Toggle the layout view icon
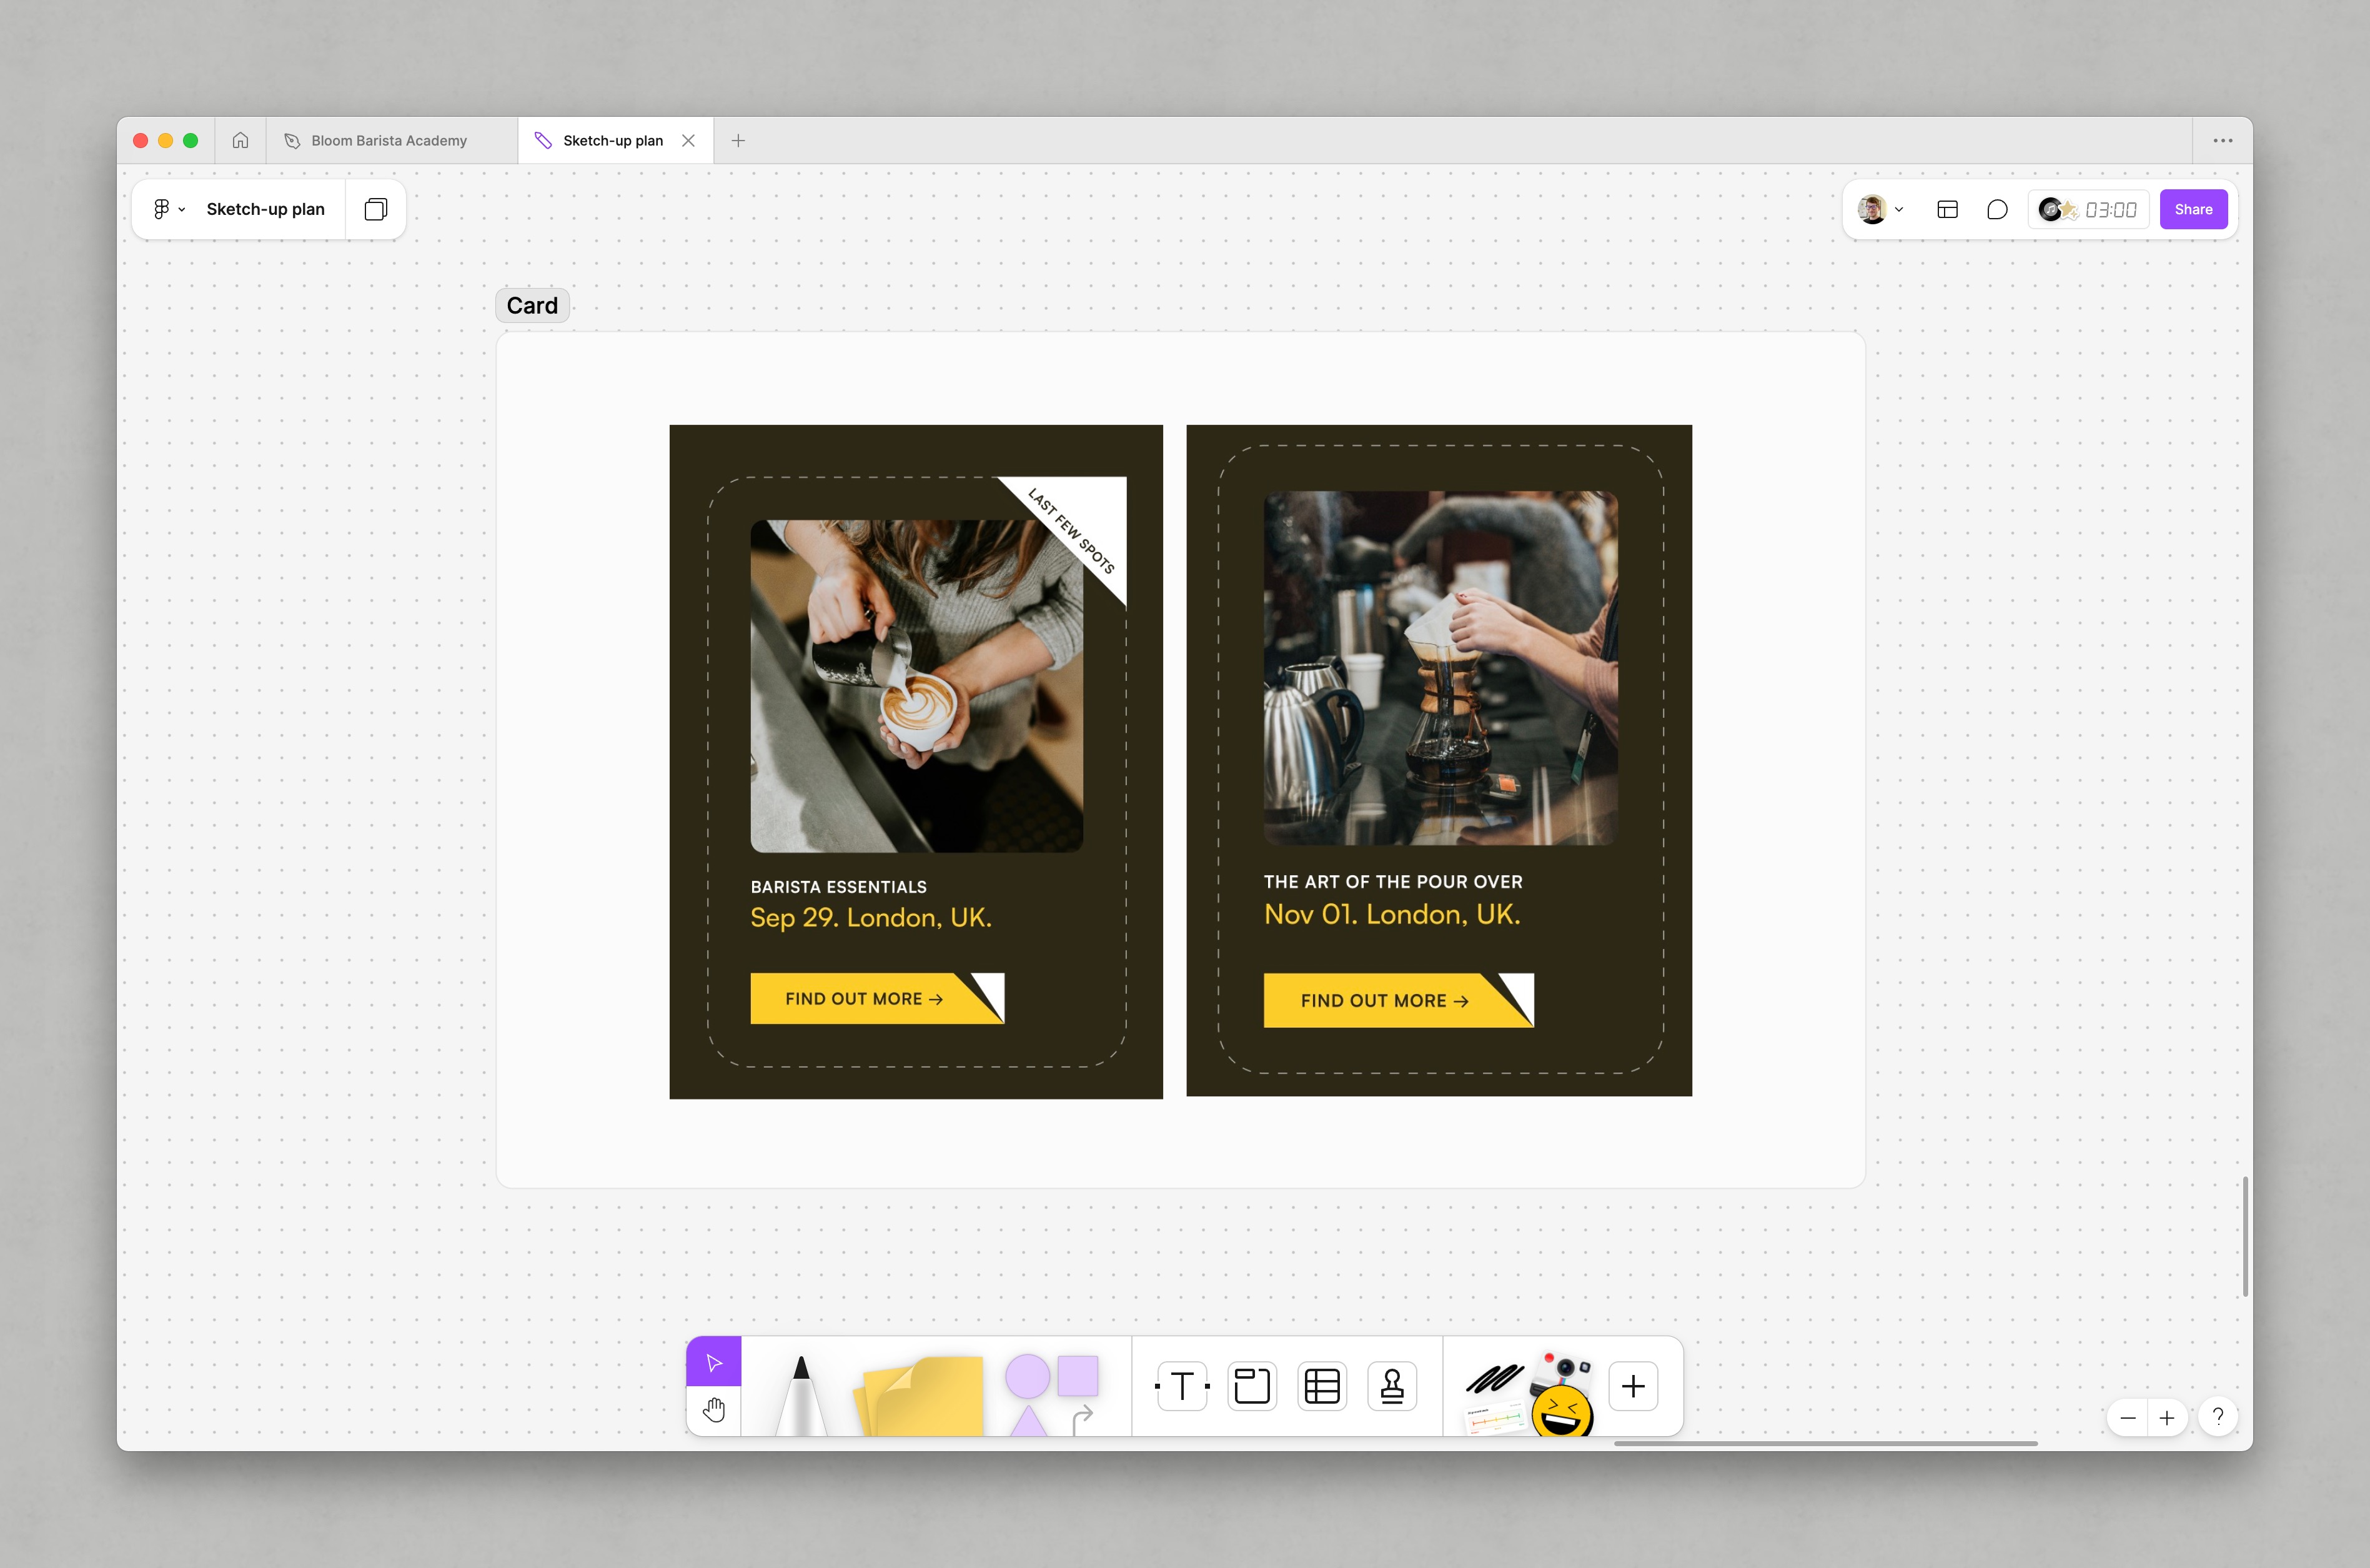The width and height of the screenshot is (2370, 1568). click(x=1947, y=209)
